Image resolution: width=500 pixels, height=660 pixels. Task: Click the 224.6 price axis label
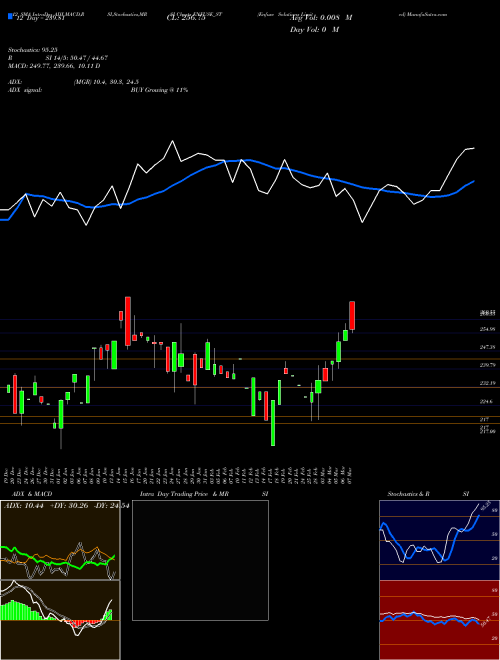pos(486,402)
